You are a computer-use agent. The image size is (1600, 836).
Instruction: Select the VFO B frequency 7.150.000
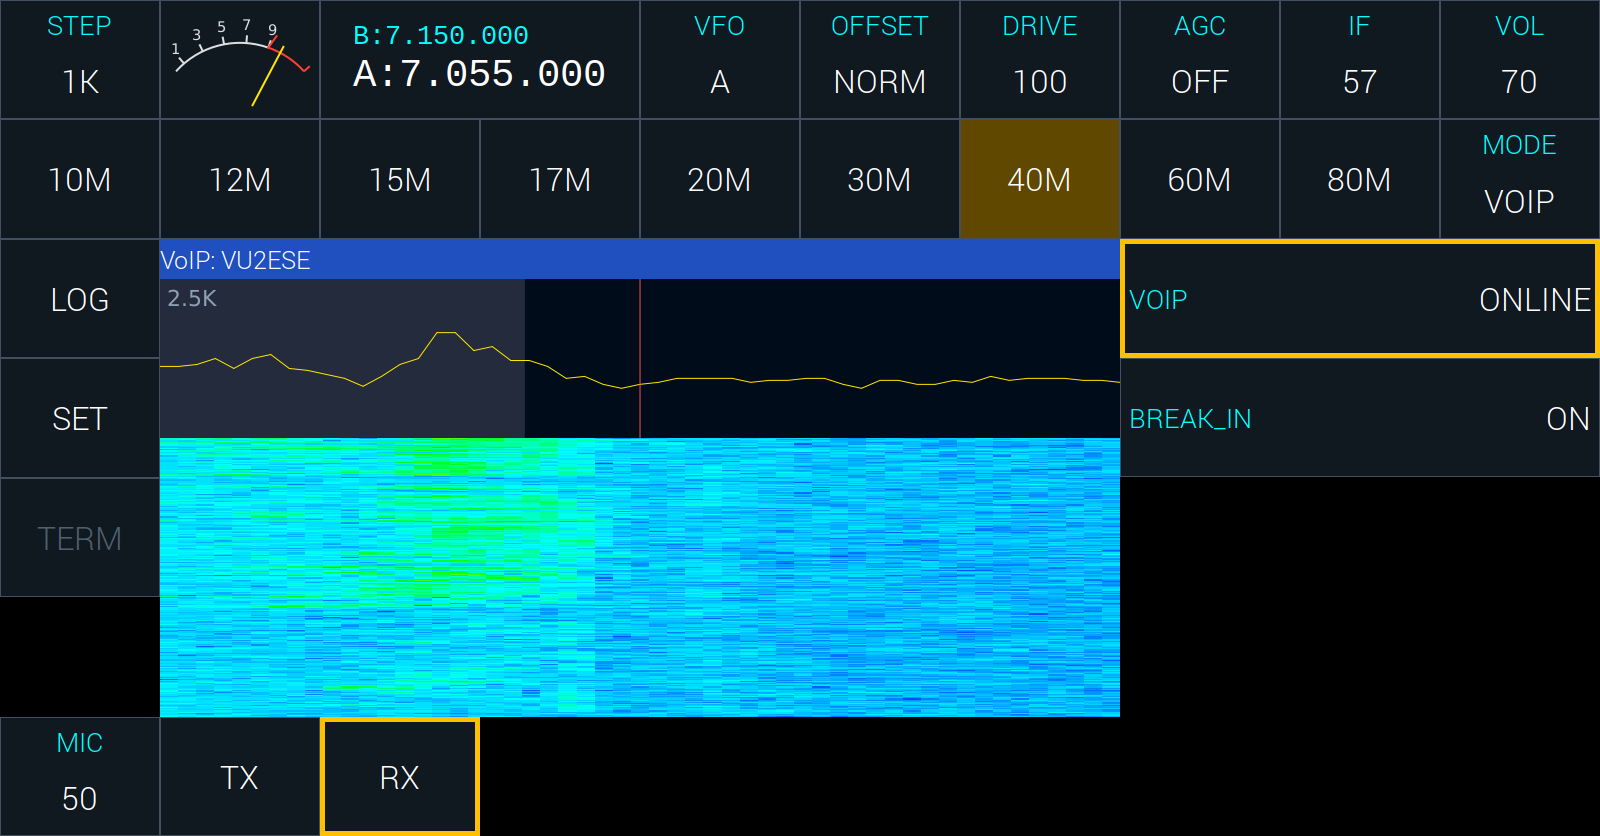point(441,35)
